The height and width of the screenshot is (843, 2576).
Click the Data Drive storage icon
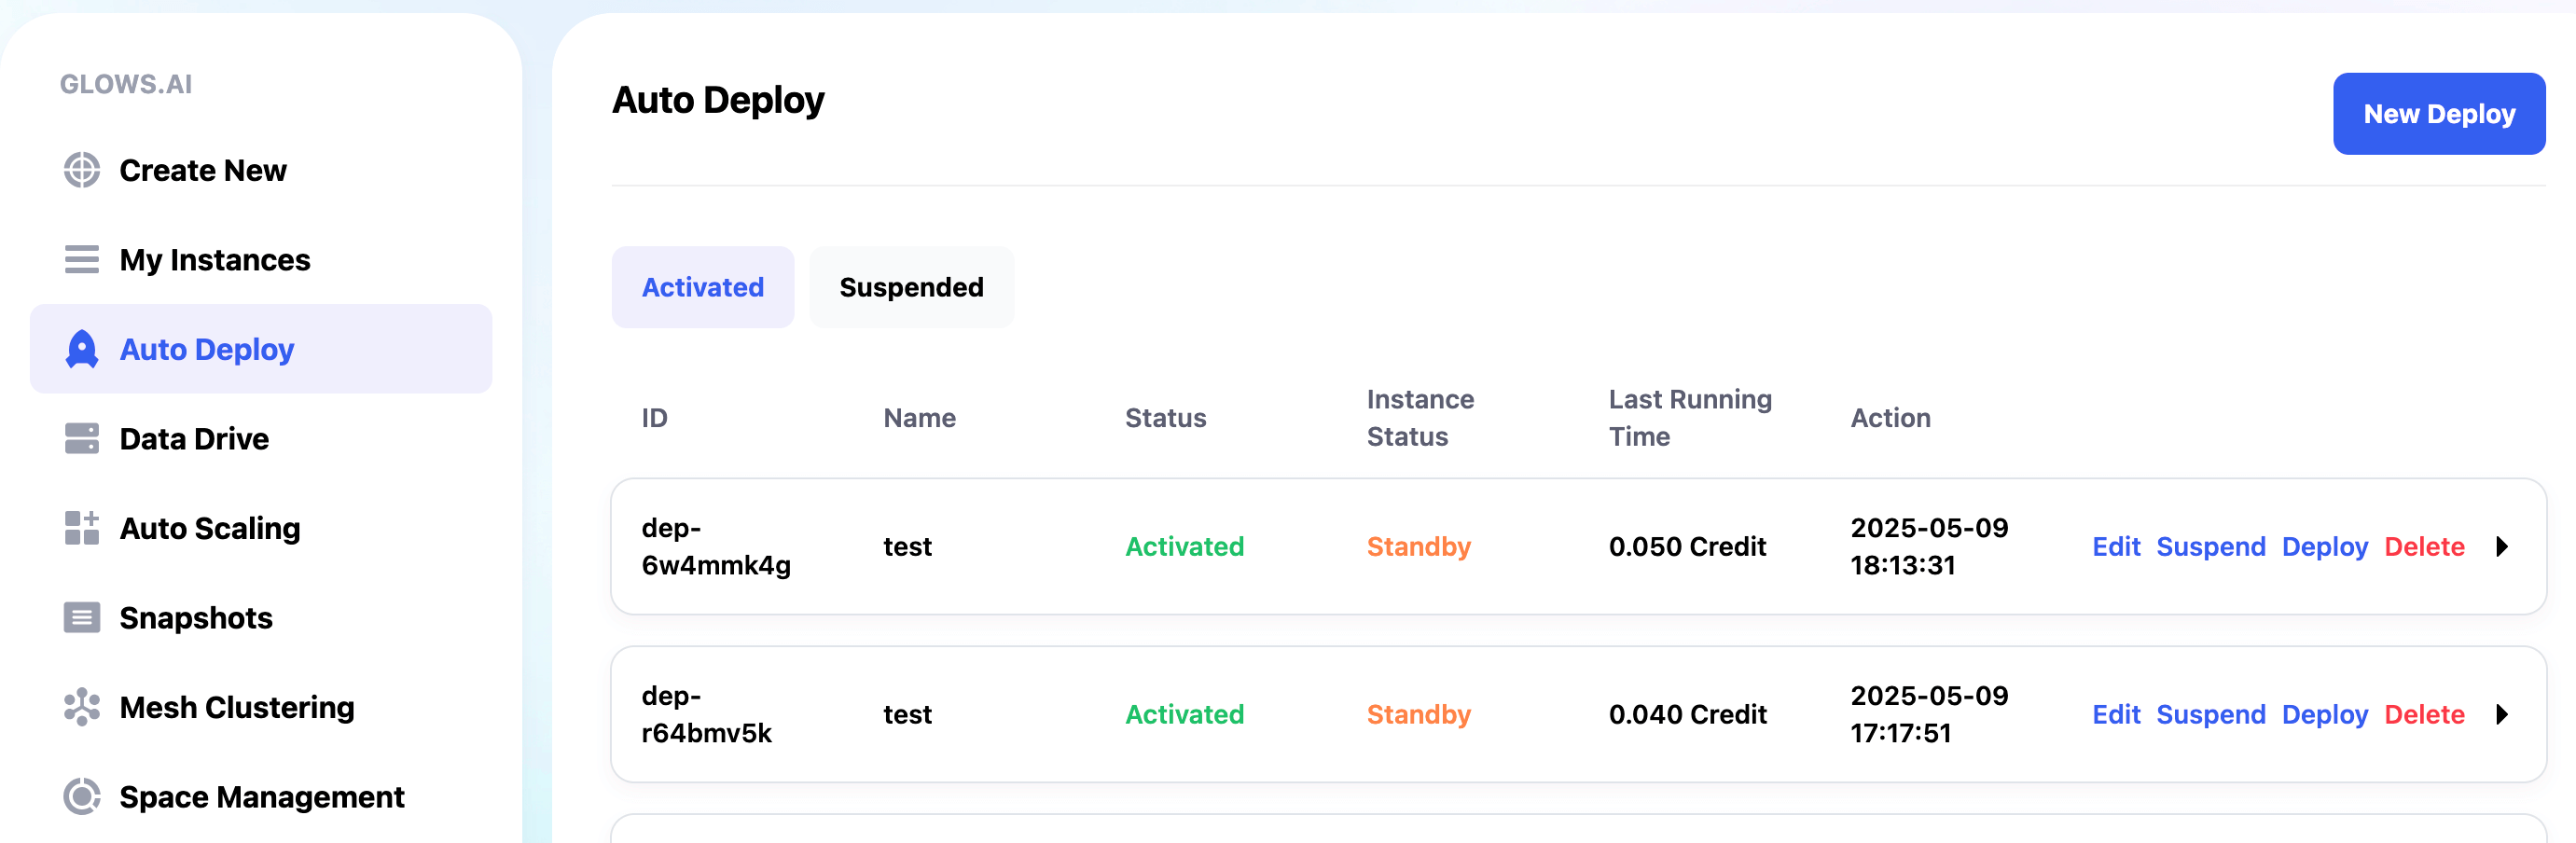(x=82, y=439)
